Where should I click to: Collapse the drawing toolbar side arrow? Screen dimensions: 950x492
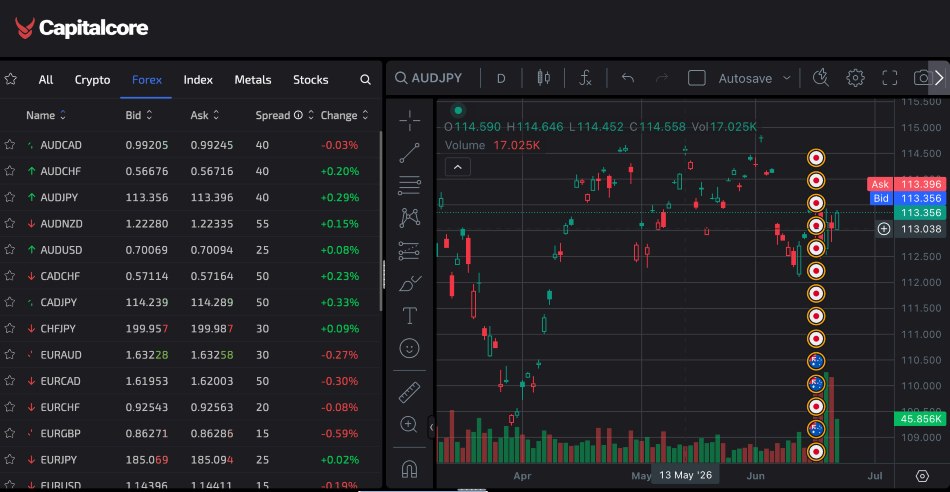(x=431, y=427)
